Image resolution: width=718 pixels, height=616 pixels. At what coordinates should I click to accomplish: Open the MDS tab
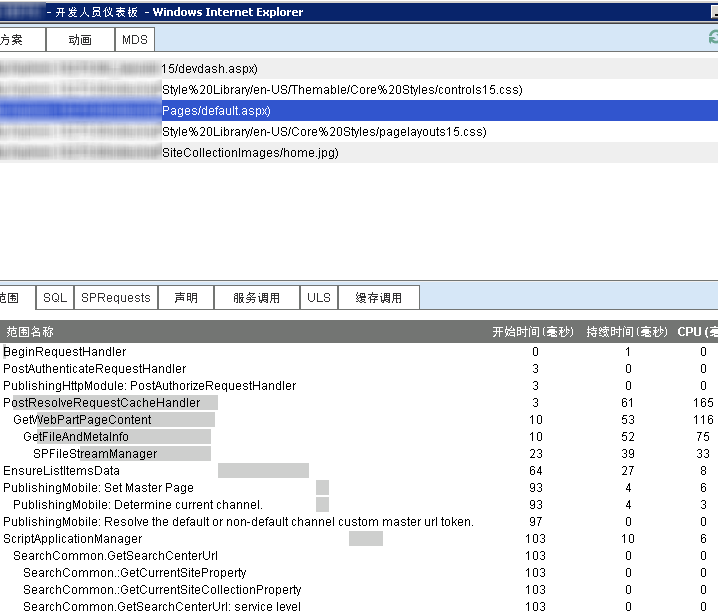tap(135, 40)
